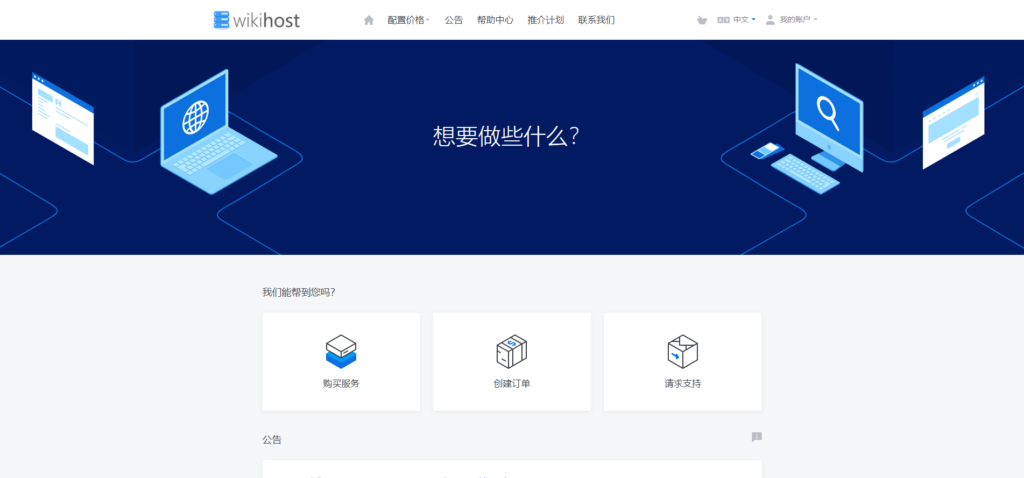Click the wikihost logo
Screen dimensions: 1024x478
point(257,20)
